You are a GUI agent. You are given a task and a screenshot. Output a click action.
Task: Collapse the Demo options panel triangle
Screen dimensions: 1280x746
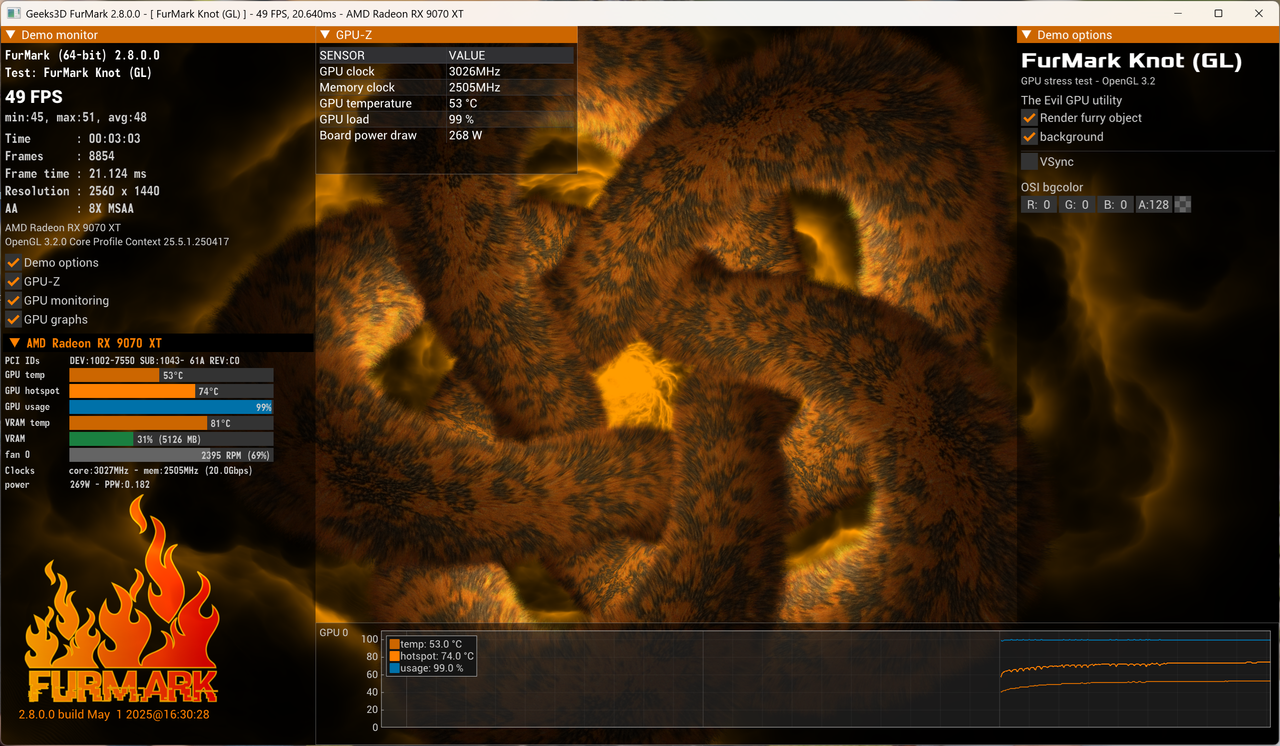[1027, 35]
